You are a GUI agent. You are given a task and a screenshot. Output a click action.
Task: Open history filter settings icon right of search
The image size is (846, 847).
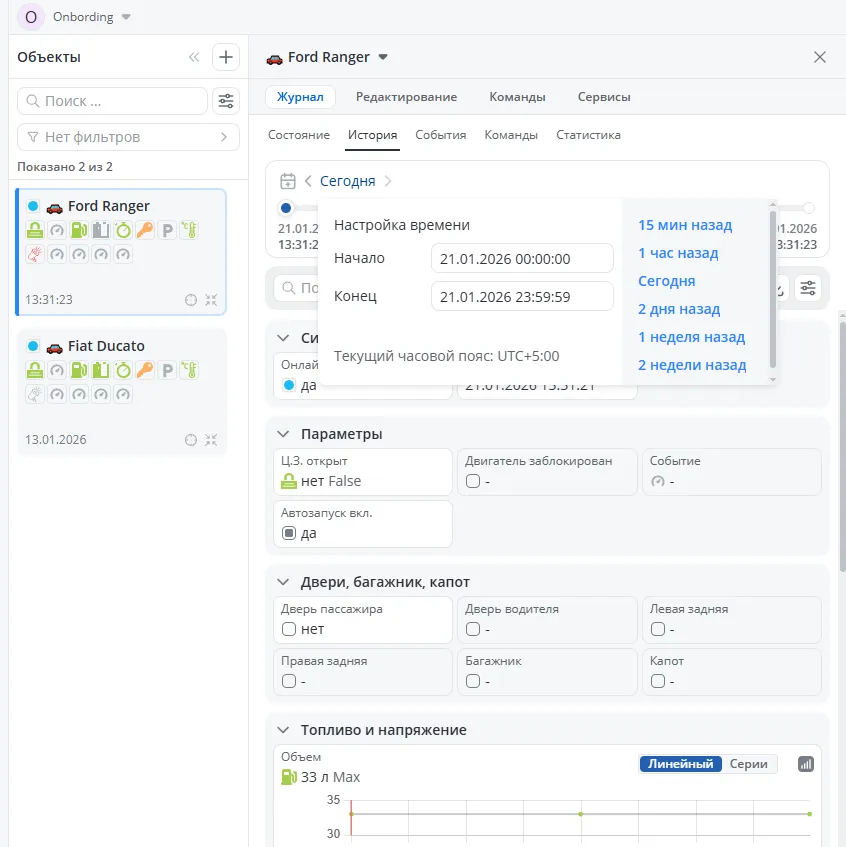tap(808, 288)
